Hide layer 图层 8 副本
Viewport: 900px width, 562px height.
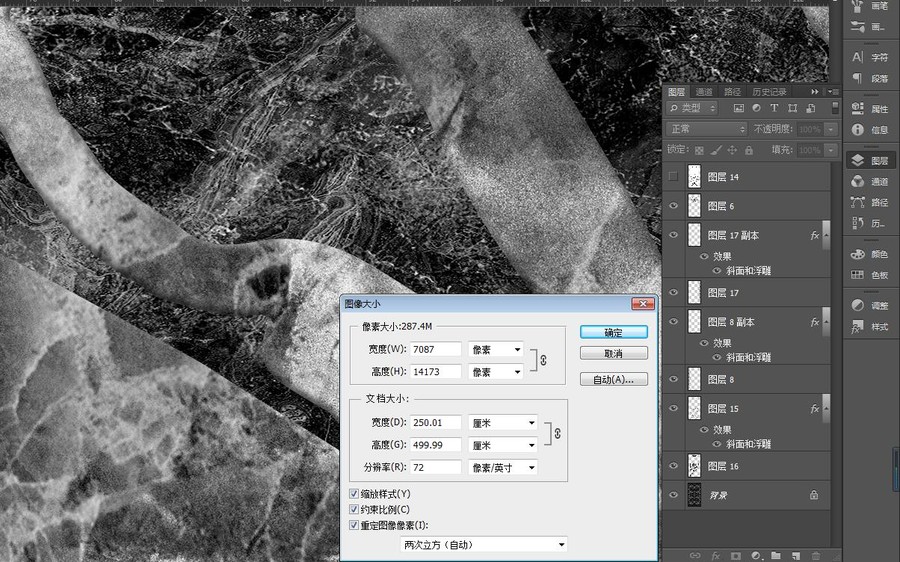[x=673, y=321]
